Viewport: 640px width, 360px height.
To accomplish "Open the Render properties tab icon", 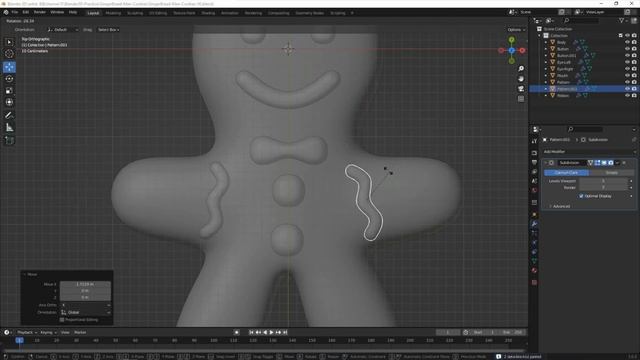I will click(534, 153).
